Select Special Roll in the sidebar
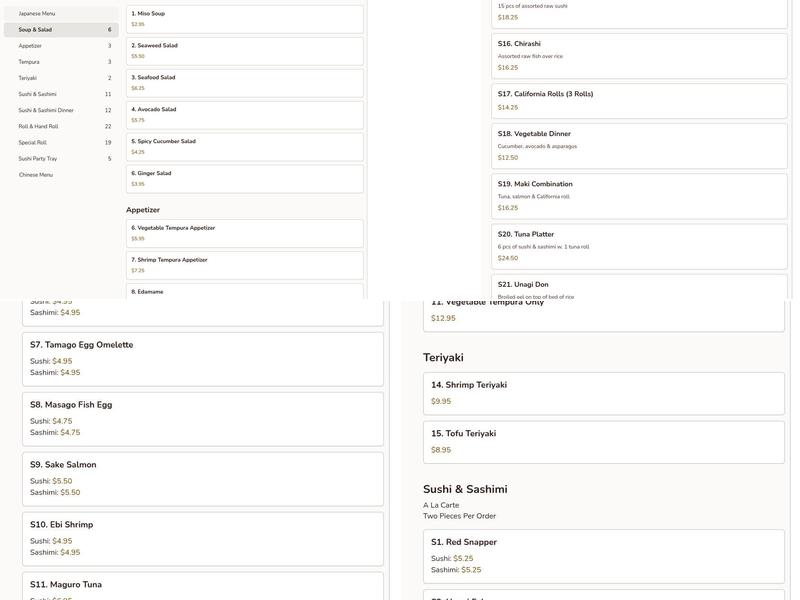The width and height of the screenshot is (800, 600). tap(60, 142)
